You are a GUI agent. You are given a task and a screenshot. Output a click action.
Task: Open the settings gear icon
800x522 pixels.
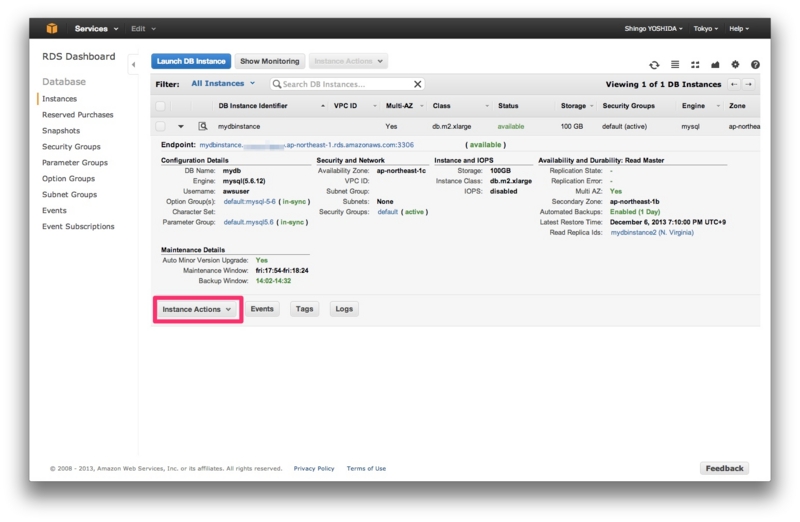tap(735, 64)
